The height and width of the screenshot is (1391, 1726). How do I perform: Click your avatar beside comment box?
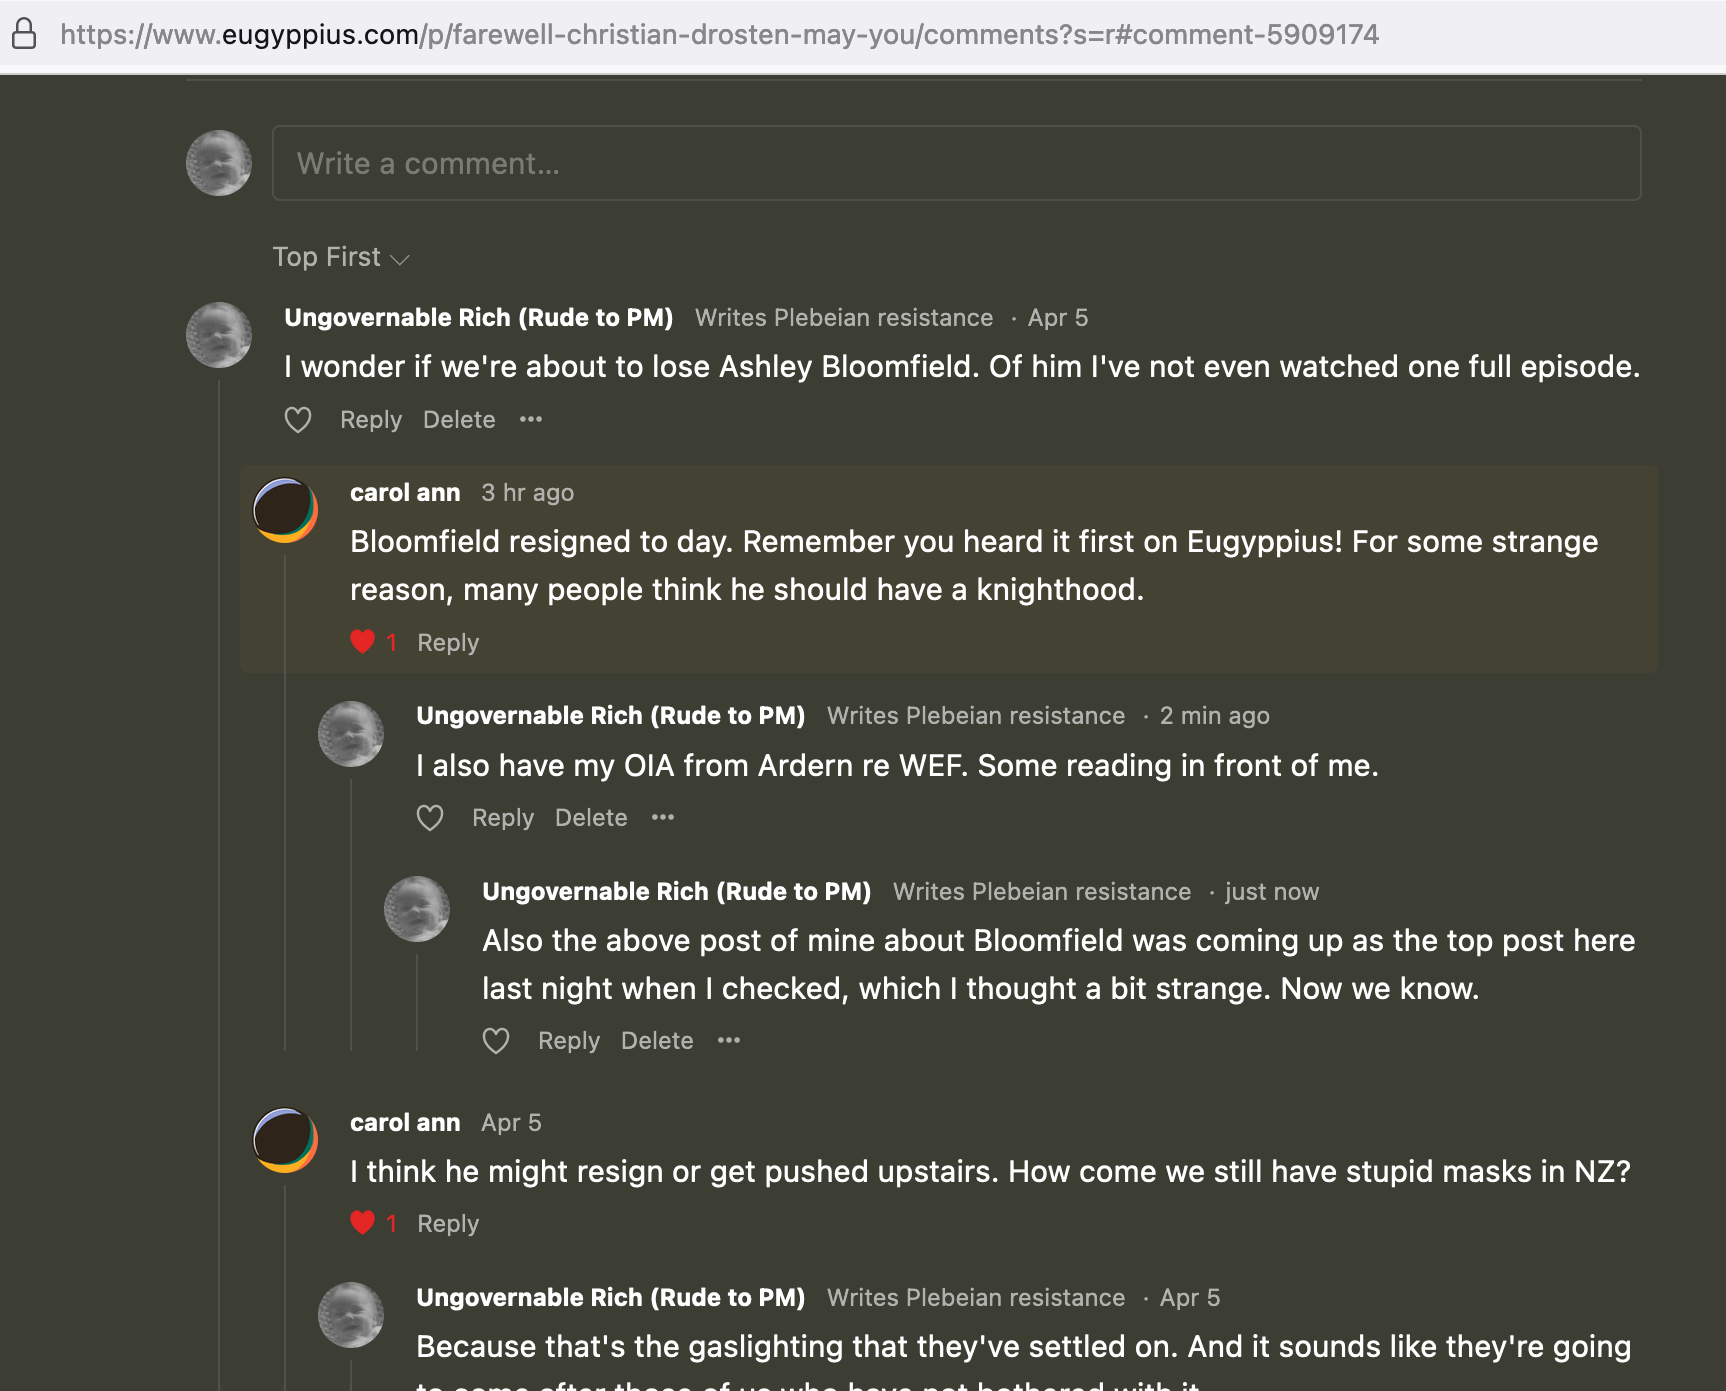[219, 163]
